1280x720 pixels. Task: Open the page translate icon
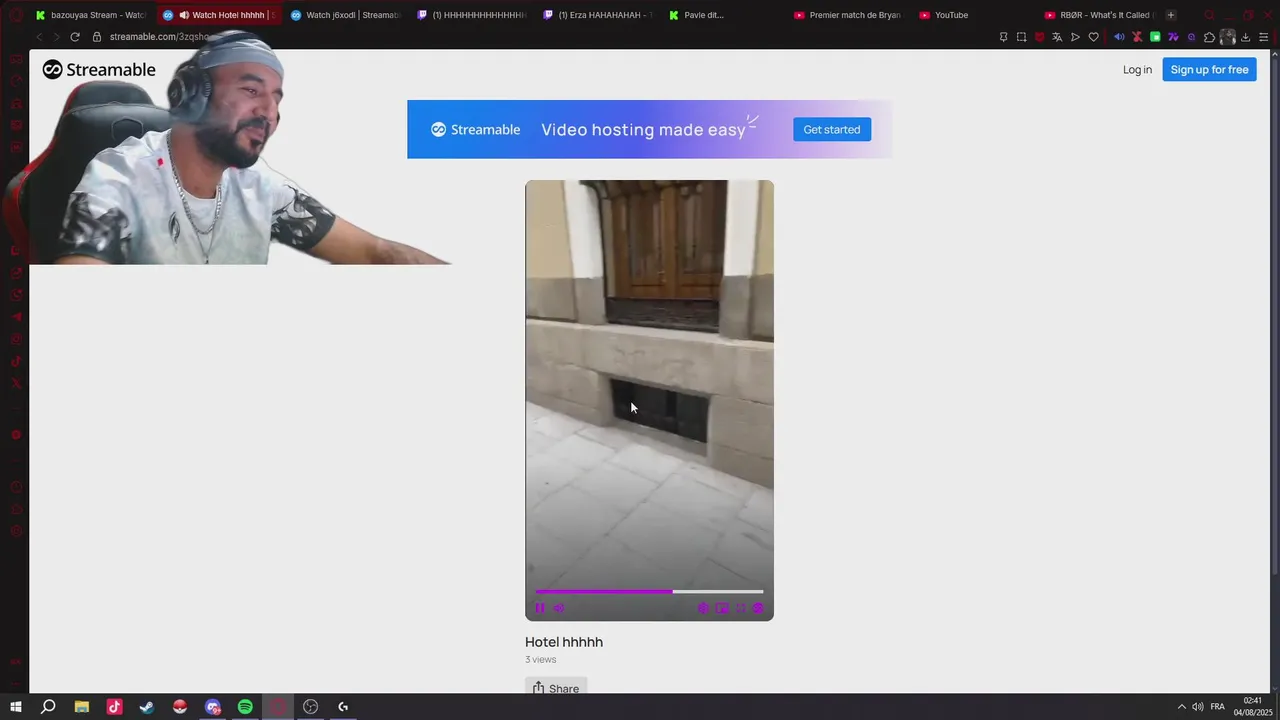point(1057,37)
